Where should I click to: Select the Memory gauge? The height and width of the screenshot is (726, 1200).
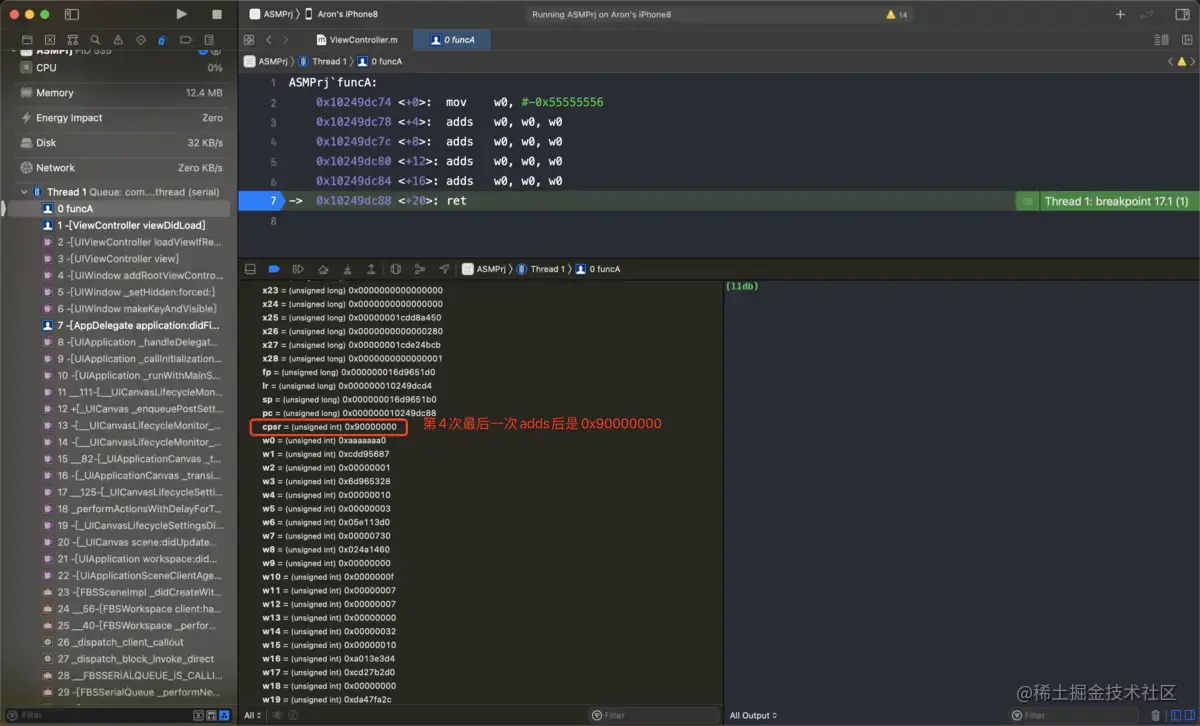click(122, 93)
